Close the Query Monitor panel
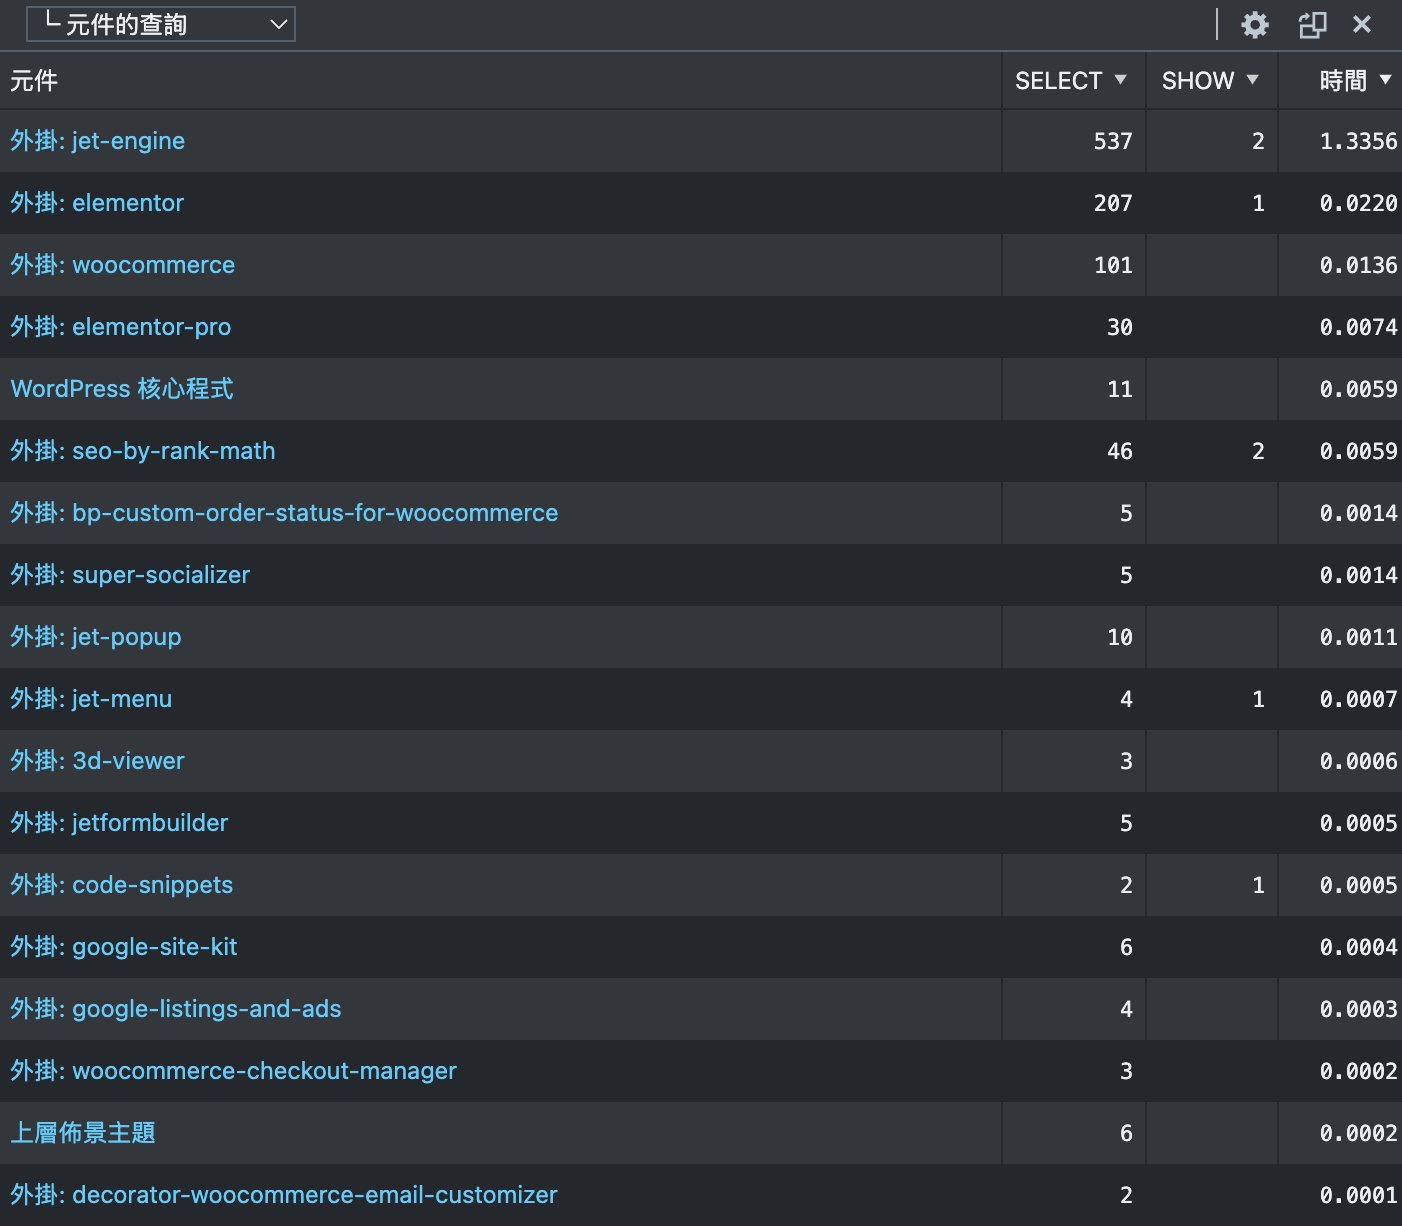1402x1226 pixels. point(1362,25)
